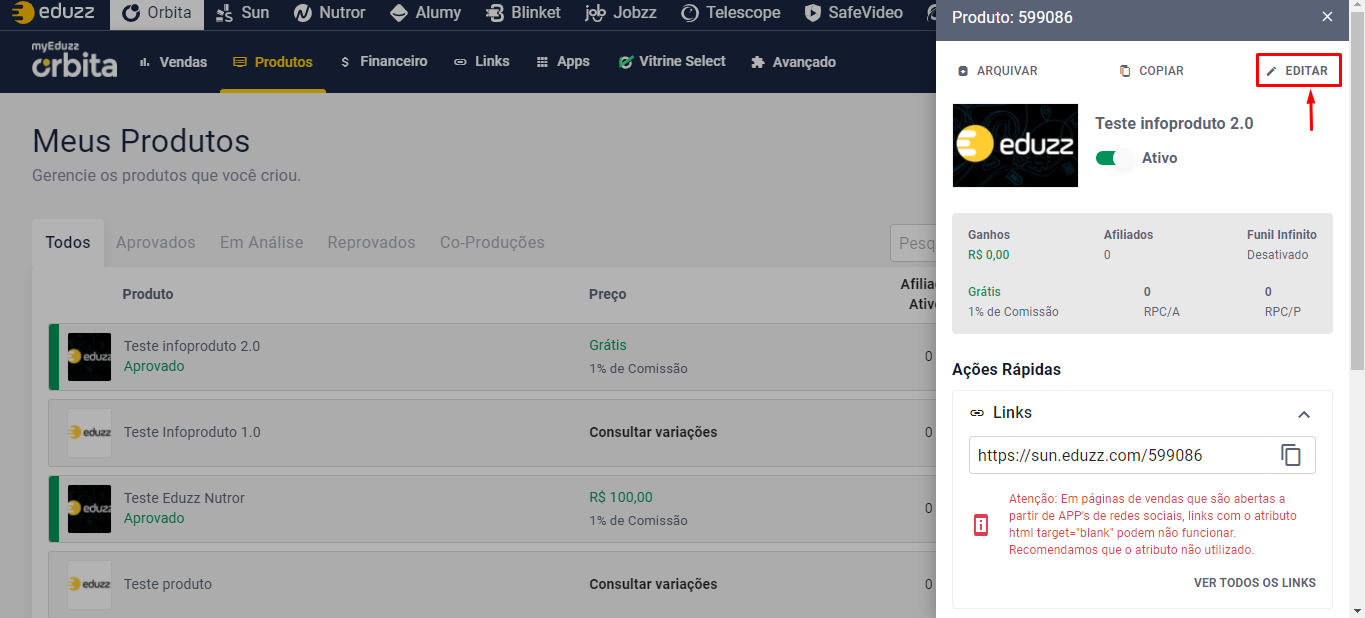Collapse the Links section chevron
Image resolution: width=1365 pixels, height=618 pixels.
click(x=1303, y=414)
